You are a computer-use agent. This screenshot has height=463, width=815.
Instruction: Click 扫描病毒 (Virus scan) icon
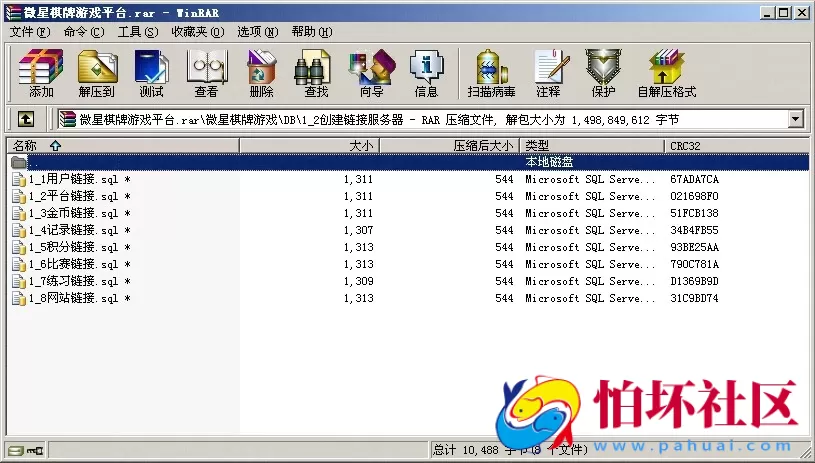point(491,73)
